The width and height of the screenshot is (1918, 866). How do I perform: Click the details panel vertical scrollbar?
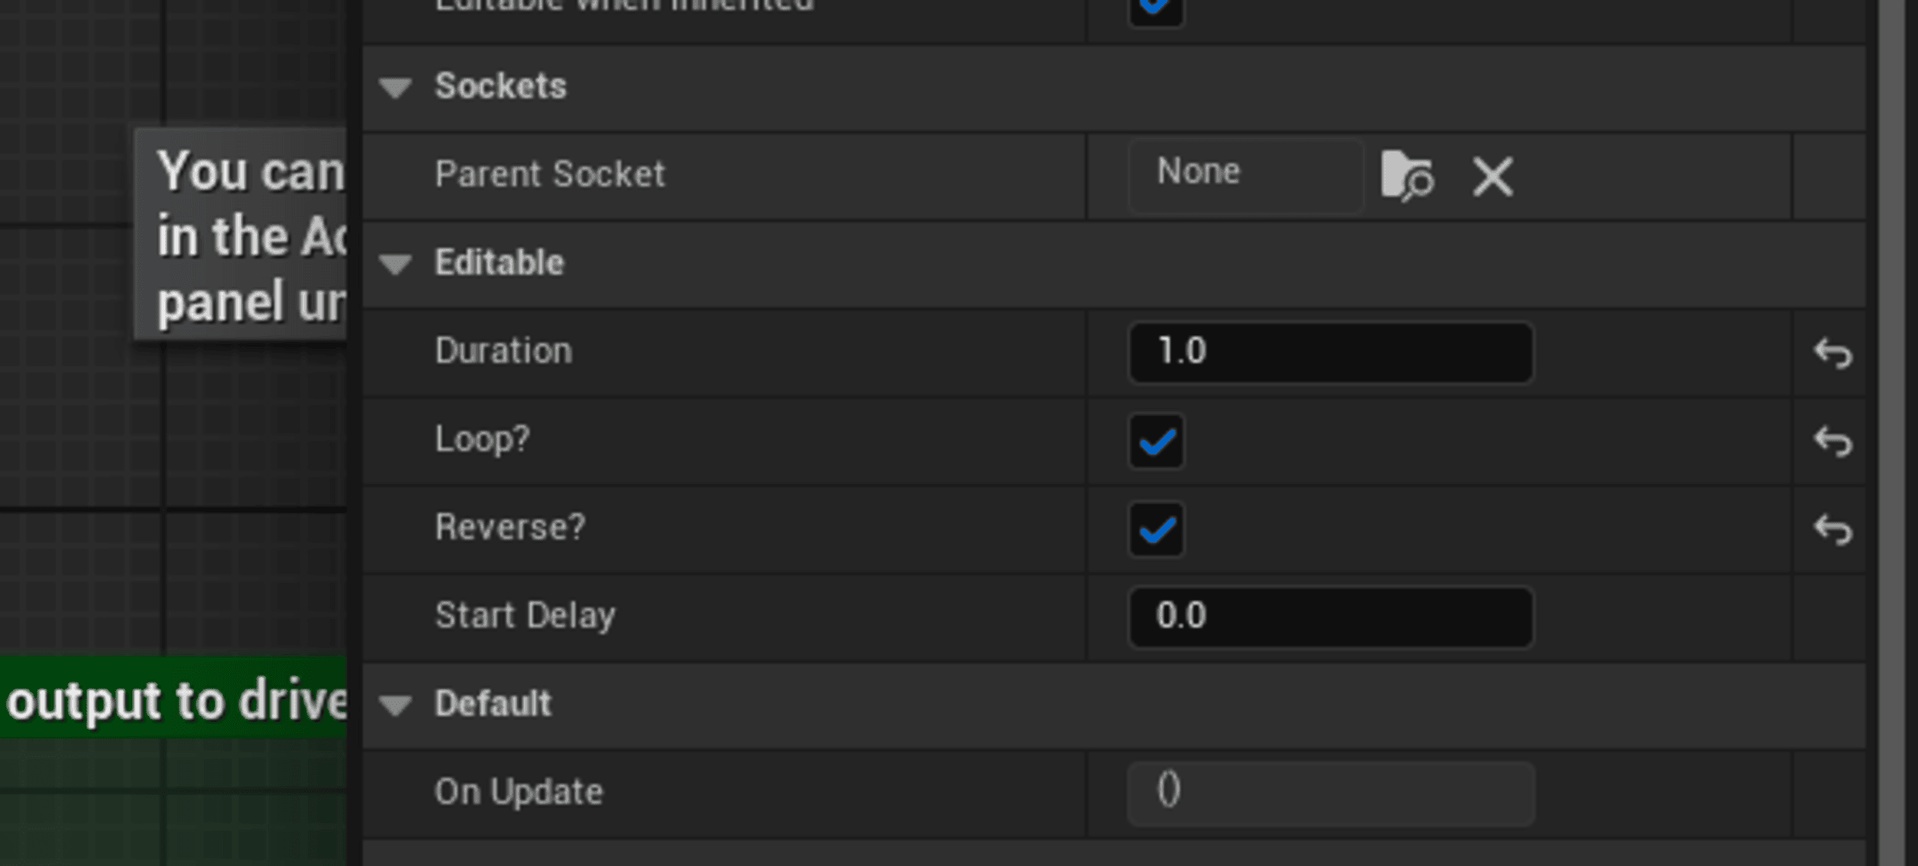click(x=1891, y=433)
